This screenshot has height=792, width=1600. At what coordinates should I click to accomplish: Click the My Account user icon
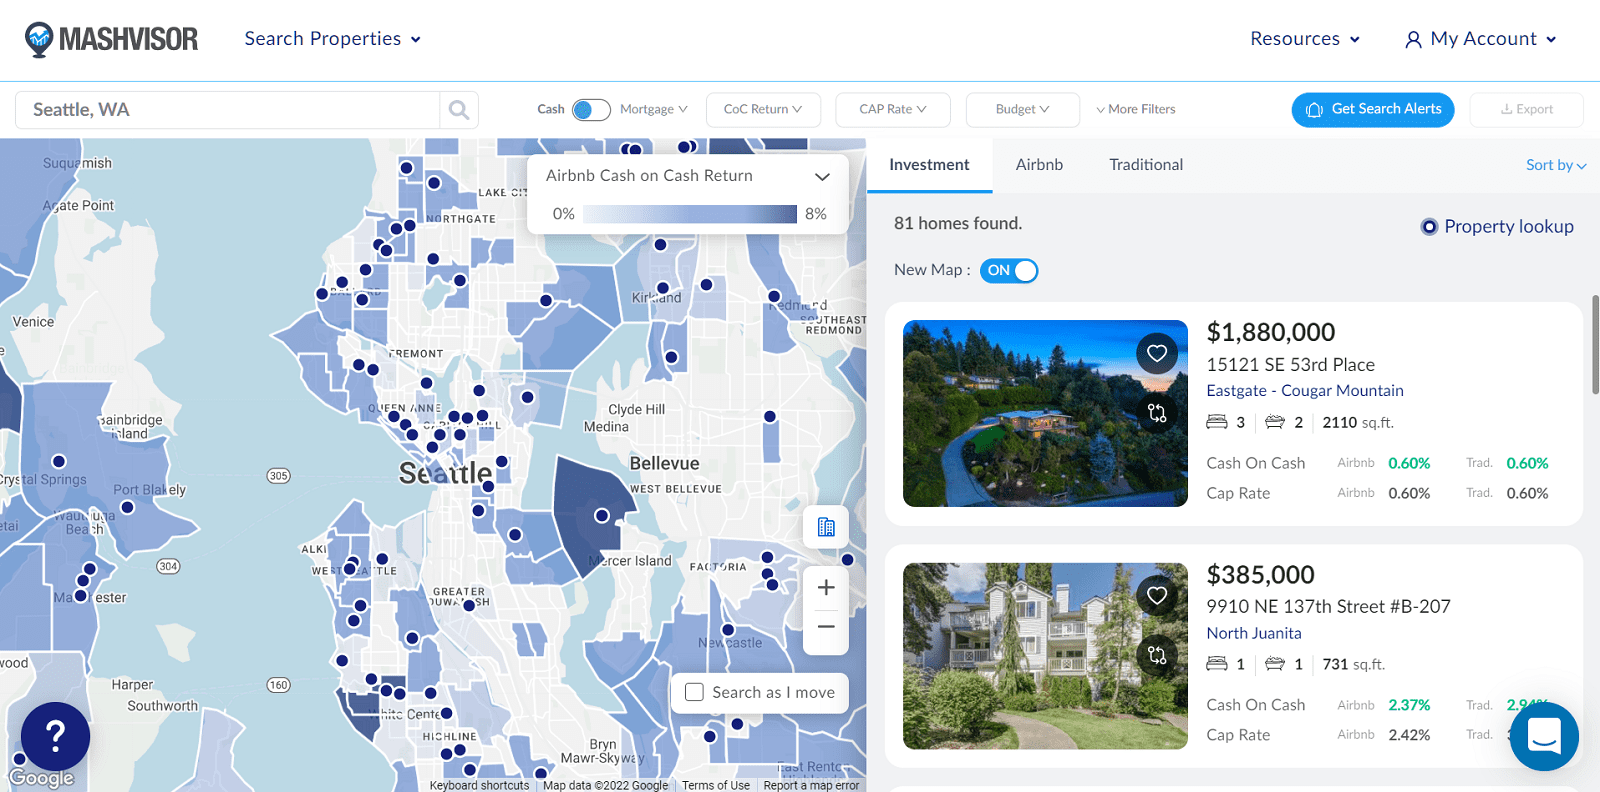1413,40
